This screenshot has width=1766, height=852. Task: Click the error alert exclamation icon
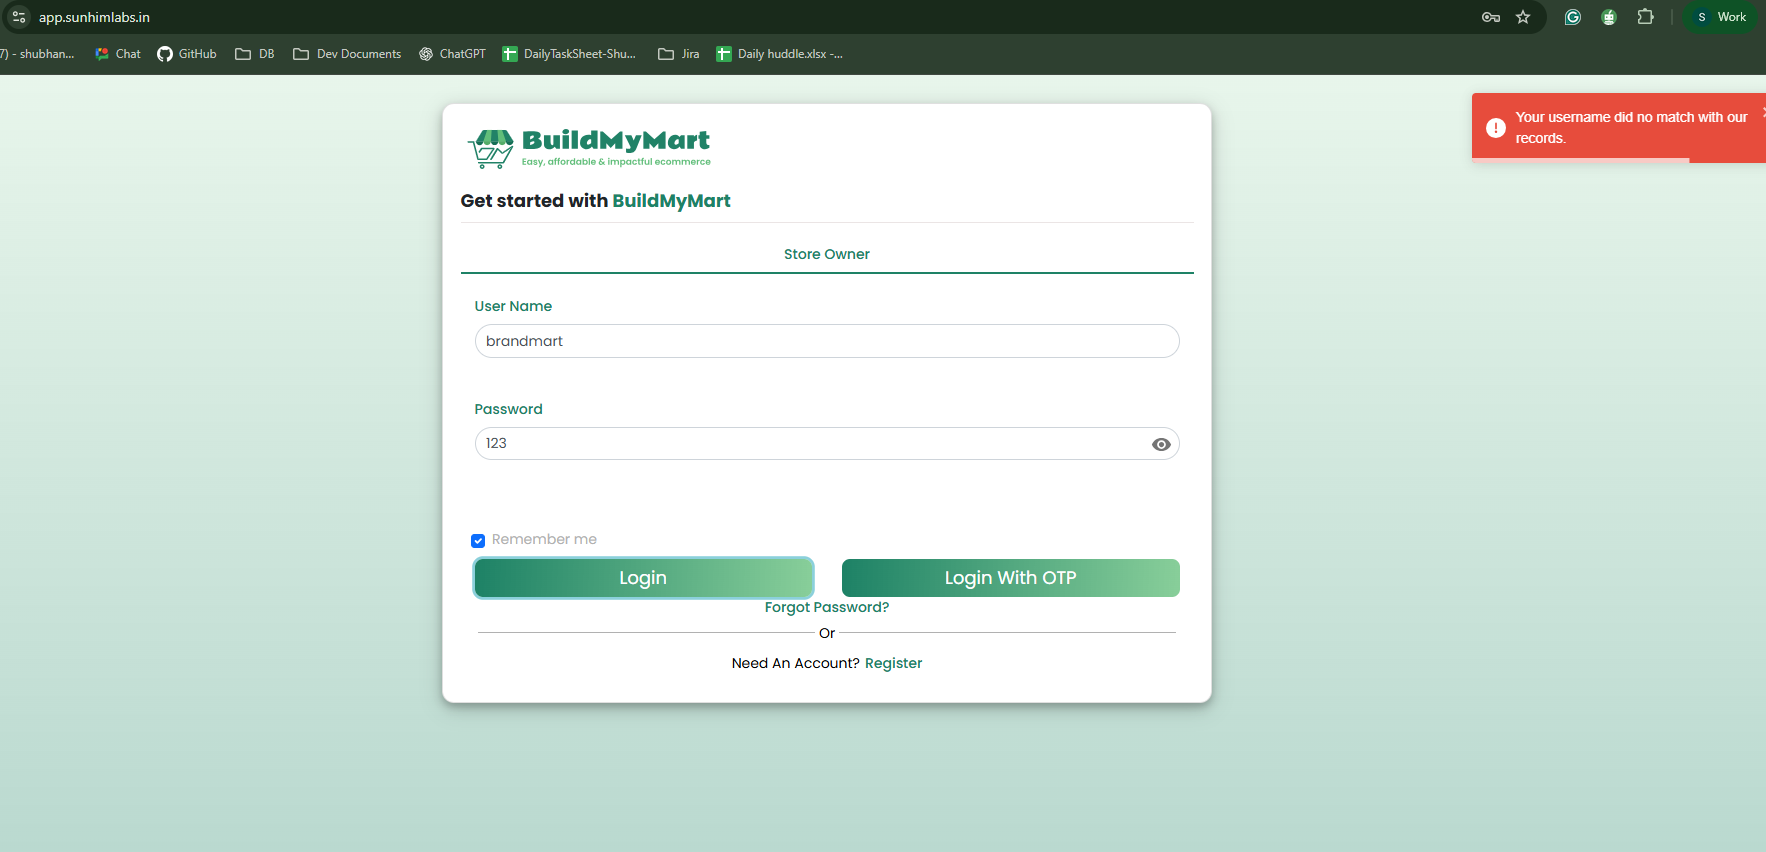(x=1496, y=128)
